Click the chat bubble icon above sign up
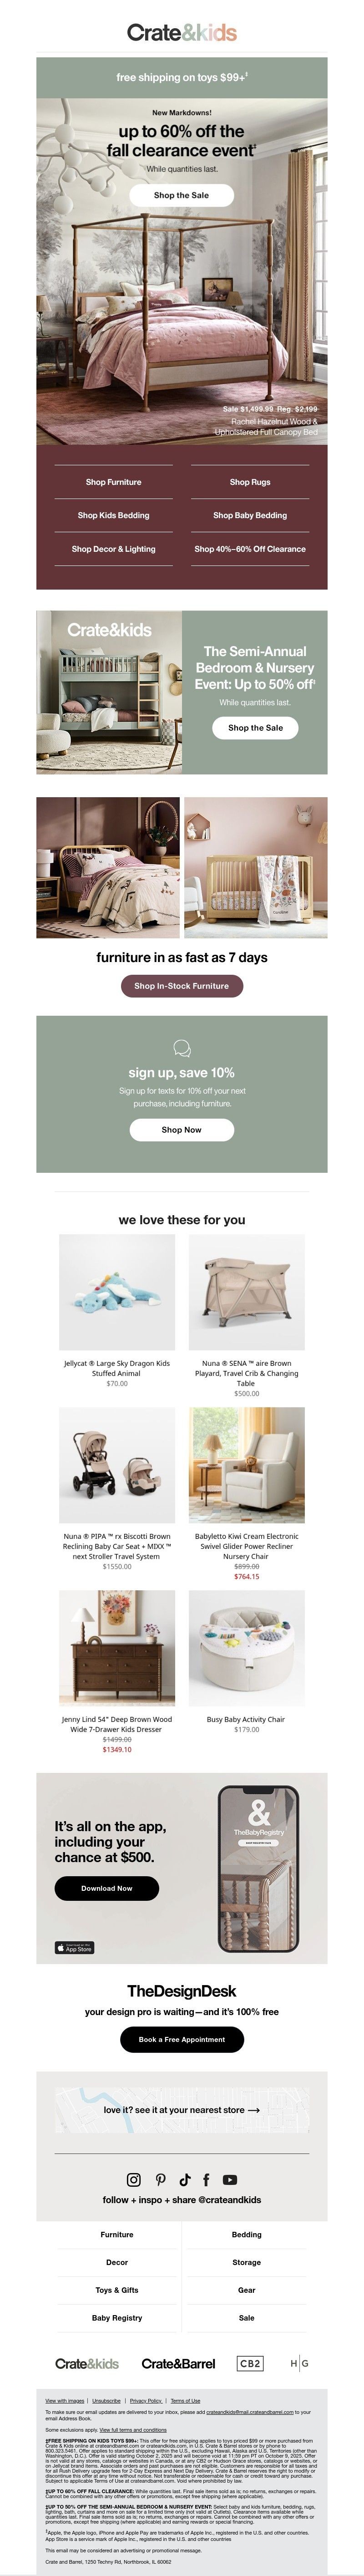 point(182,1048)
